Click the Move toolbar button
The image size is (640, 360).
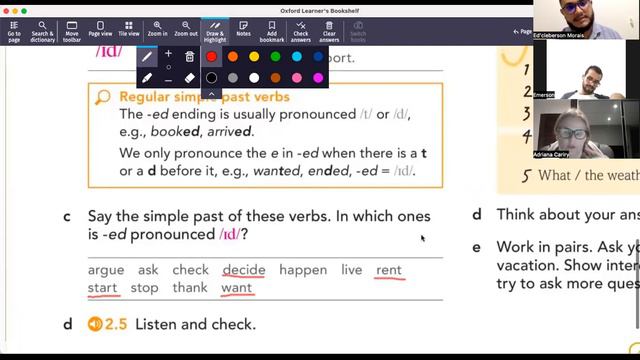[72, 32]
